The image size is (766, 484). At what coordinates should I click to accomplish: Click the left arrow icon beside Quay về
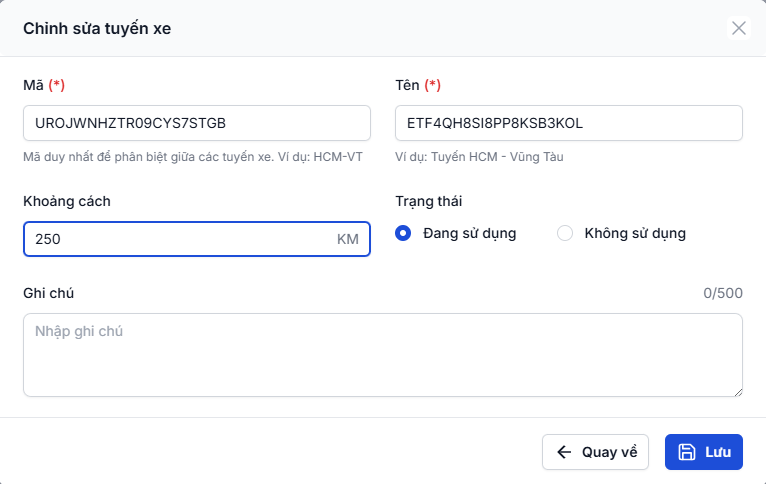(564, 452)
